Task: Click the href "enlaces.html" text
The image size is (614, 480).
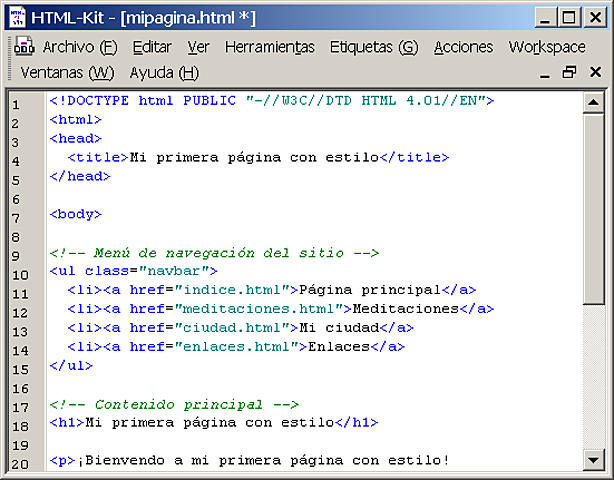Action: click(237, 346)
